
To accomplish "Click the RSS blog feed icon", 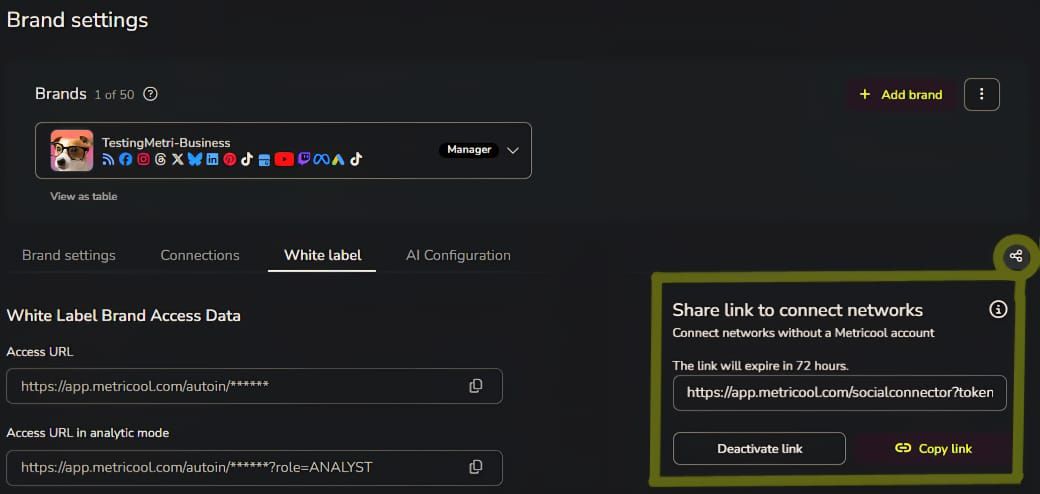I will pyautogui.click(x=108, y=159).
